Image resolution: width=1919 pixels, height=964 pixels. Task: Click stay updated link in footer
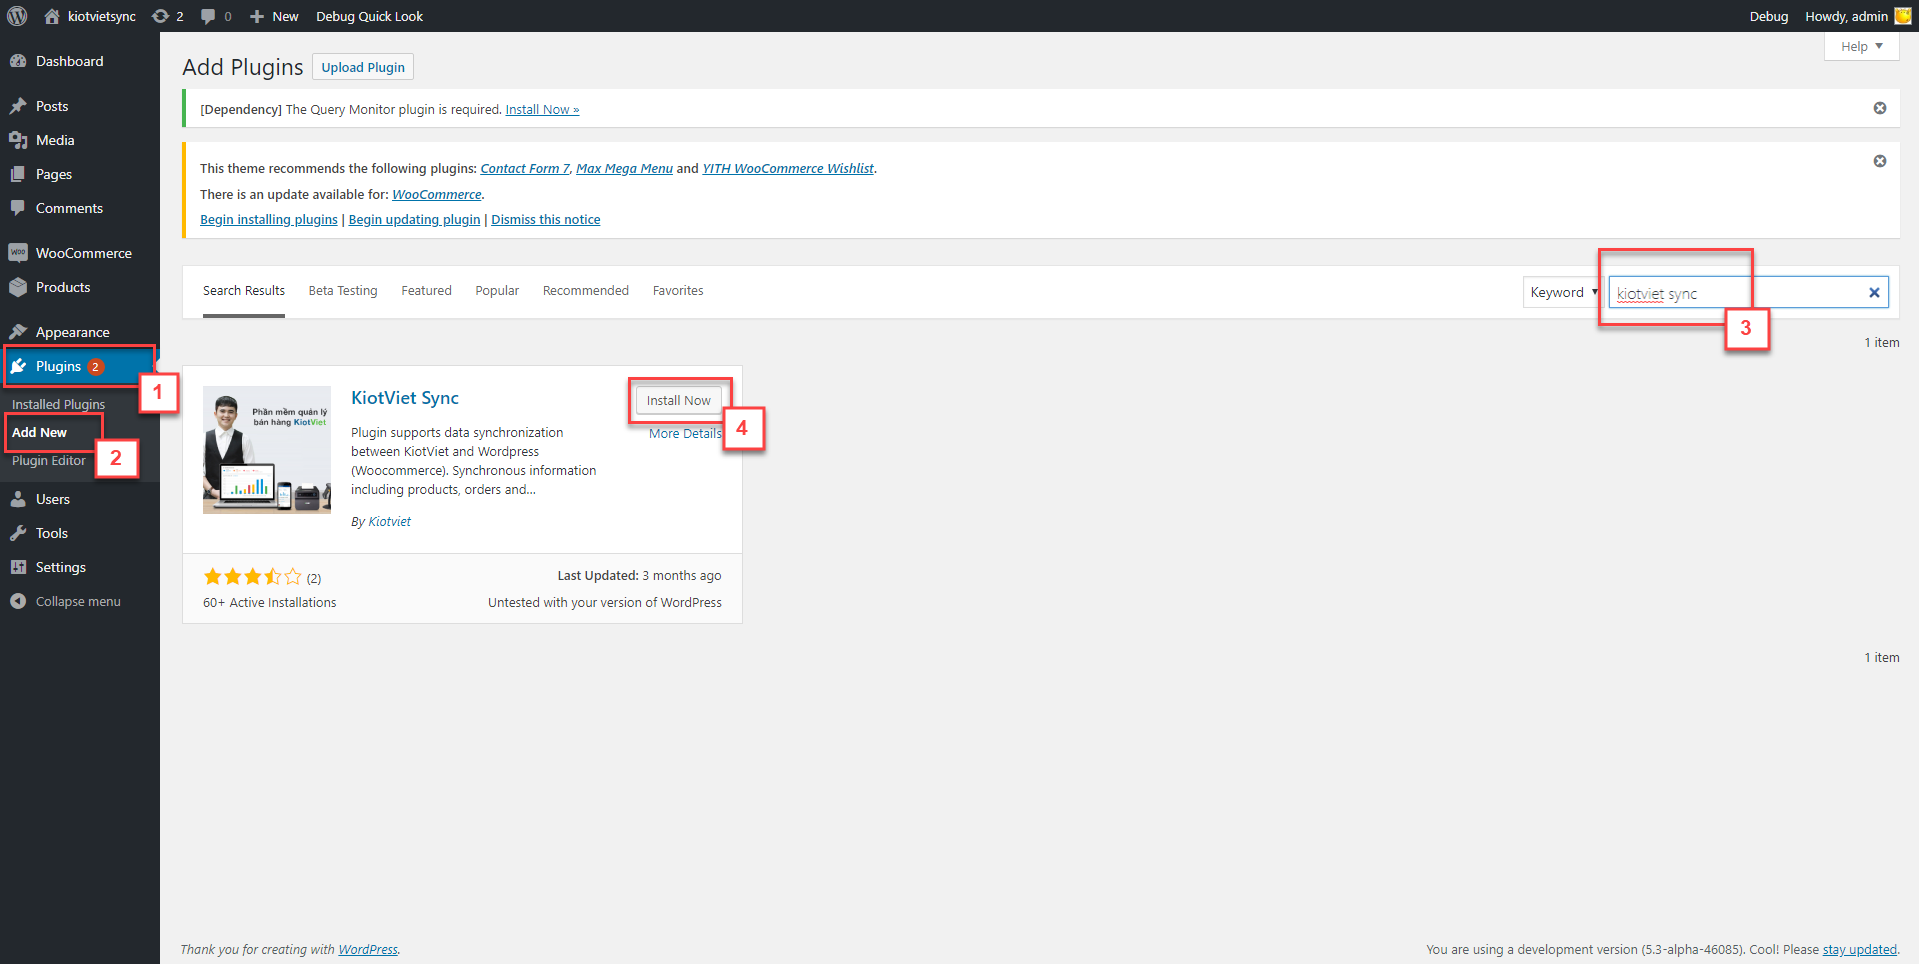click(x=1859, y=950)
